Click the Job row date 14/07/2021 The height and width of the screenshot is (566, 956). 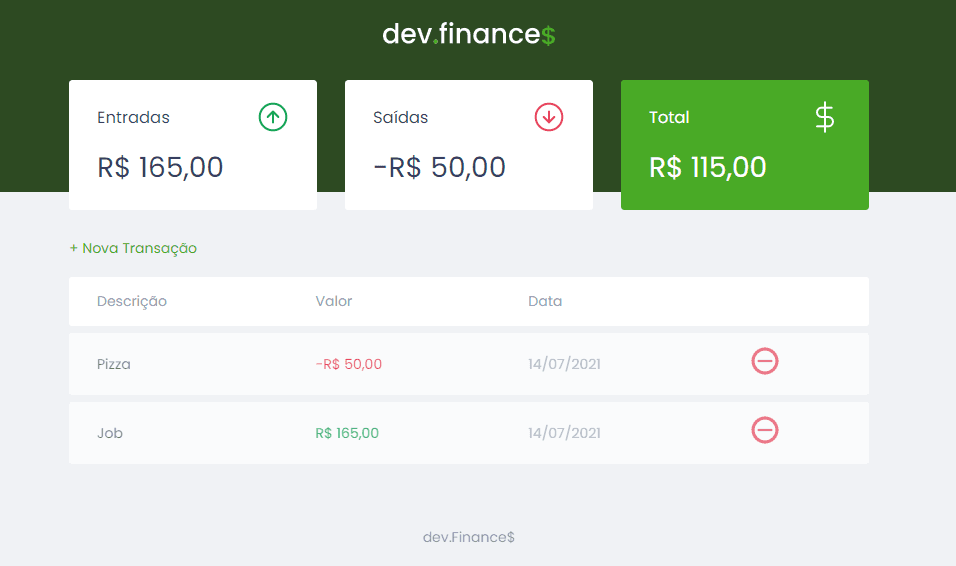[x=564, y=433]
